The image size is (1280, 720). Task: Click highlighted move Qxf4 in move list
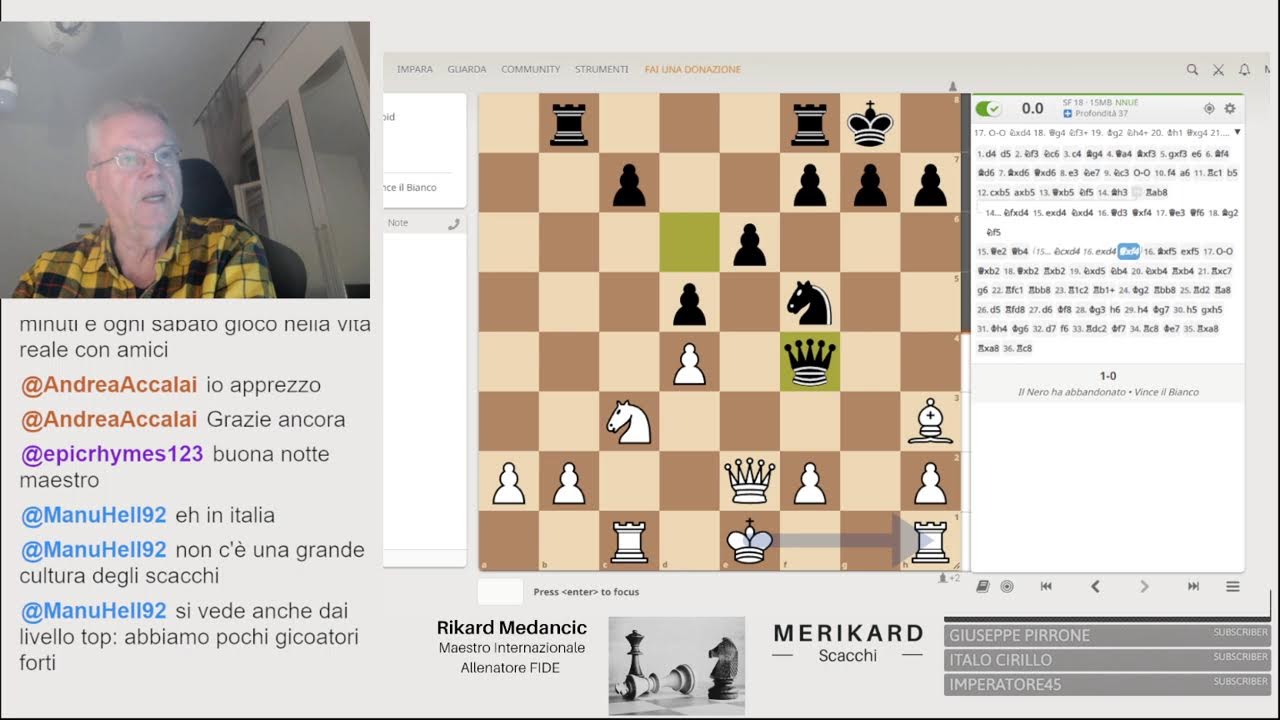(x=1129, y=251)
